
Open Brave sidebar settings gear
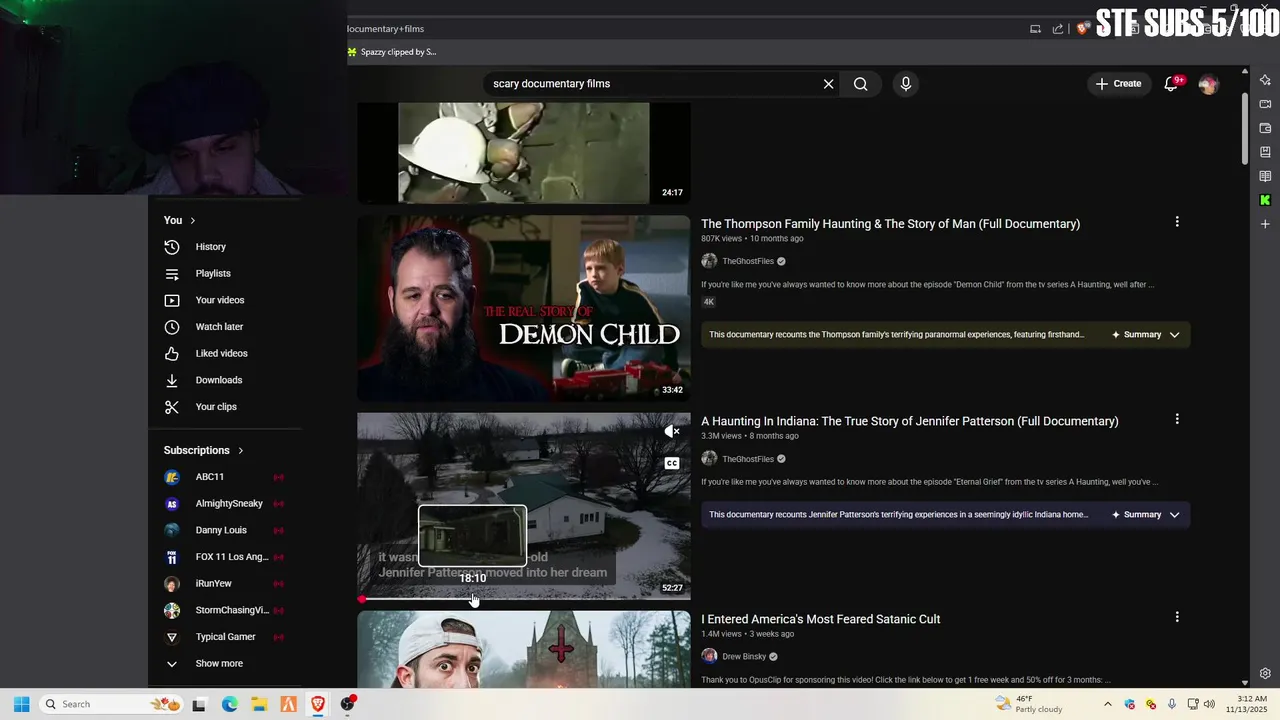point(1265,674)
